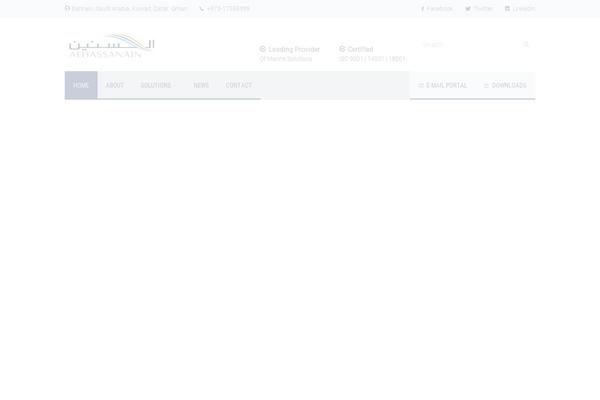This screenshot has width=600, height=400.
Task: Click the Leading Provider heading text
Action: (294, 49)
